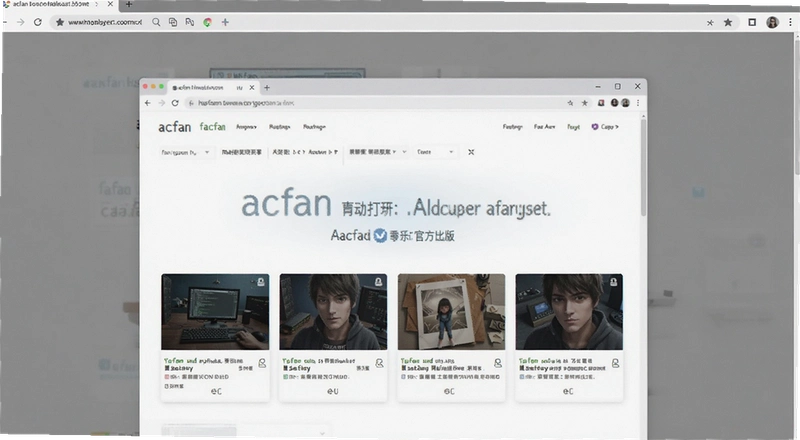
Task: Click the square extension icon in the outer browser
Action: (752, 22)
